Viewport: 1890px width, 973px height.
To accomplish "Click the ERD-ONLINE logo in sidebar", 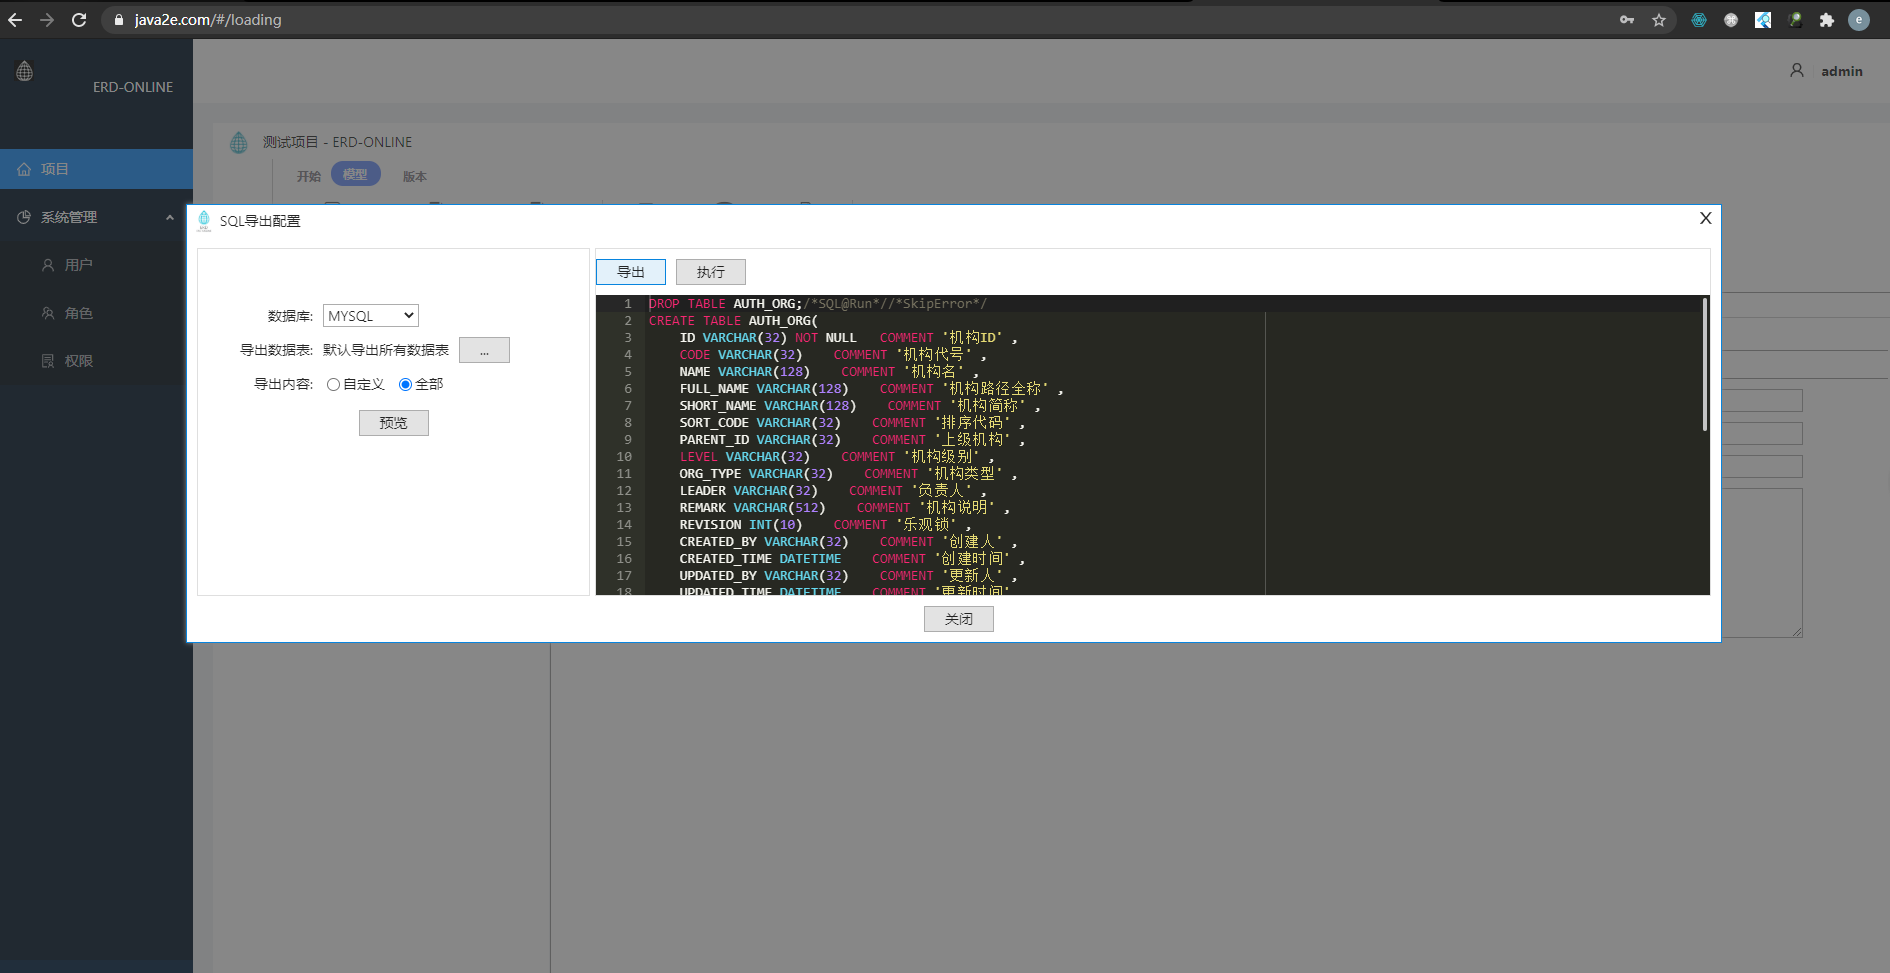I will click(x=25, y=71).
